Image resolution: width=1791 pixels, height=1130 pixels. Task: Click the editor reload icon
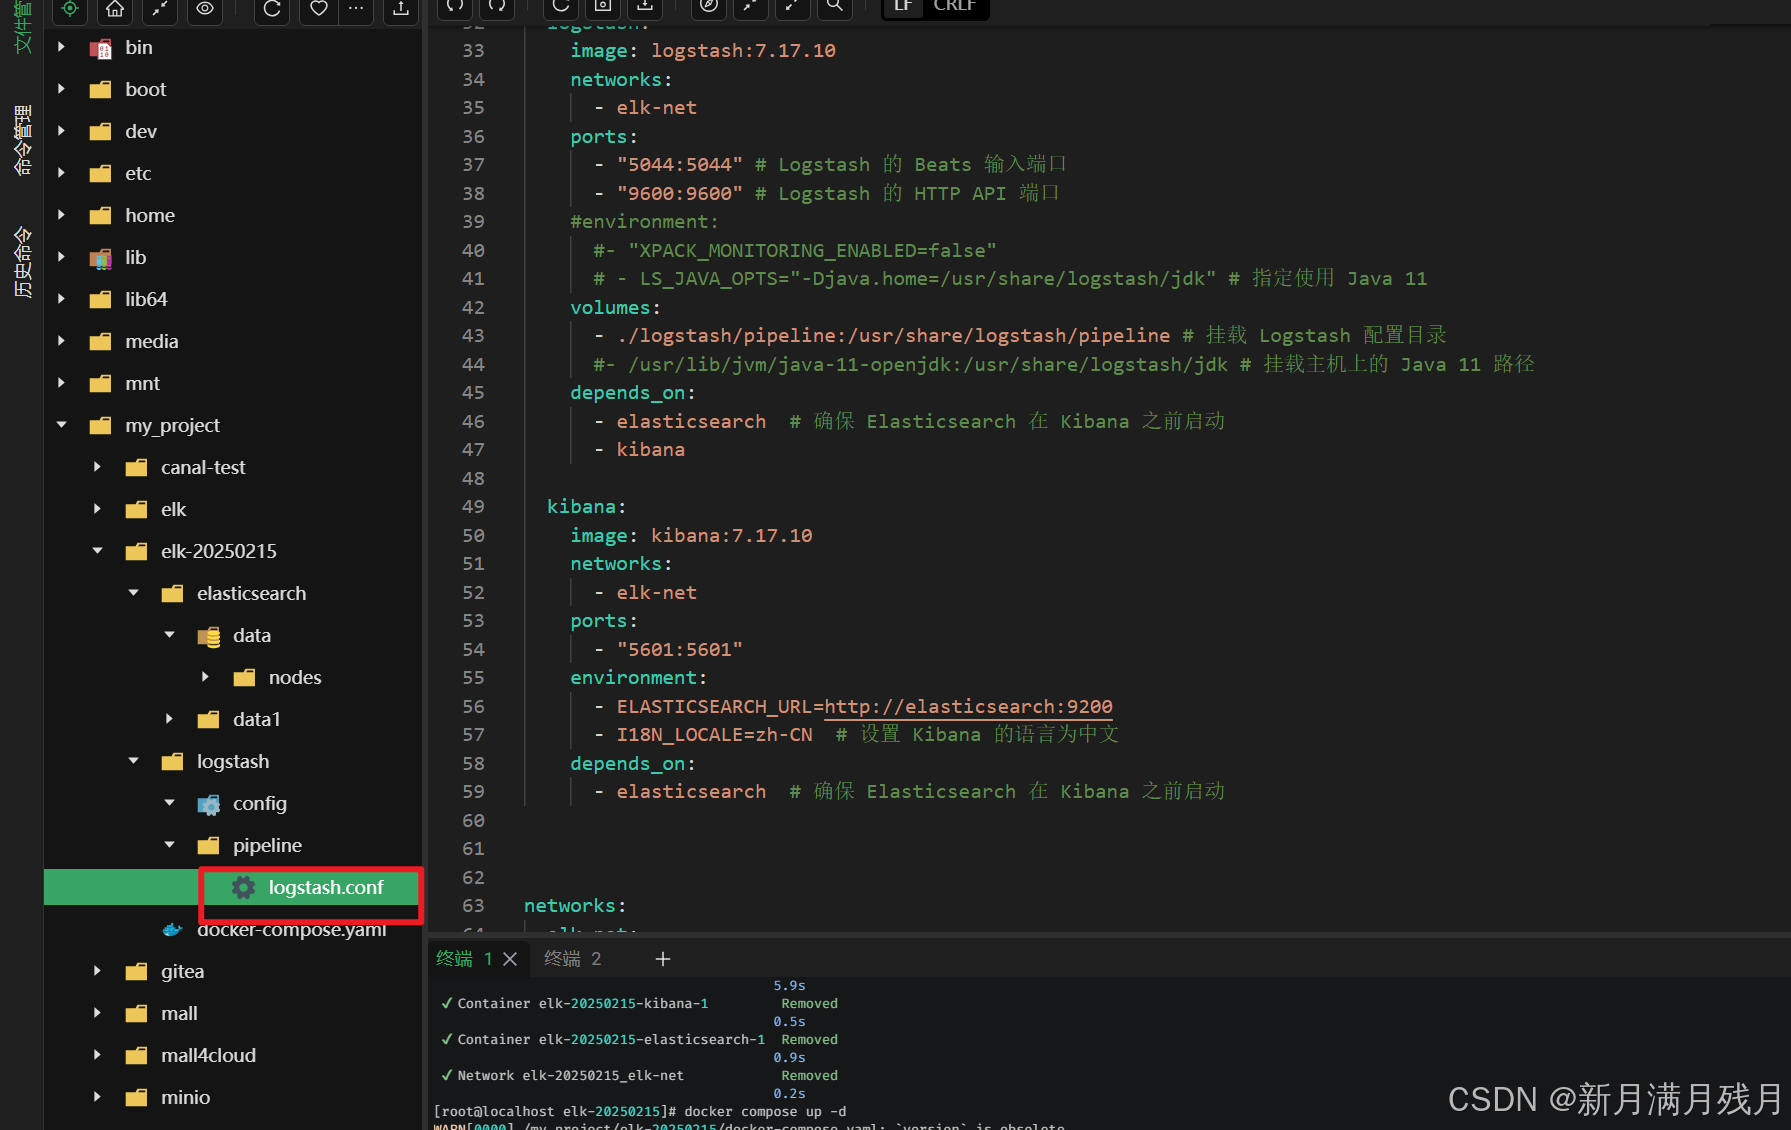coord(561,6)
